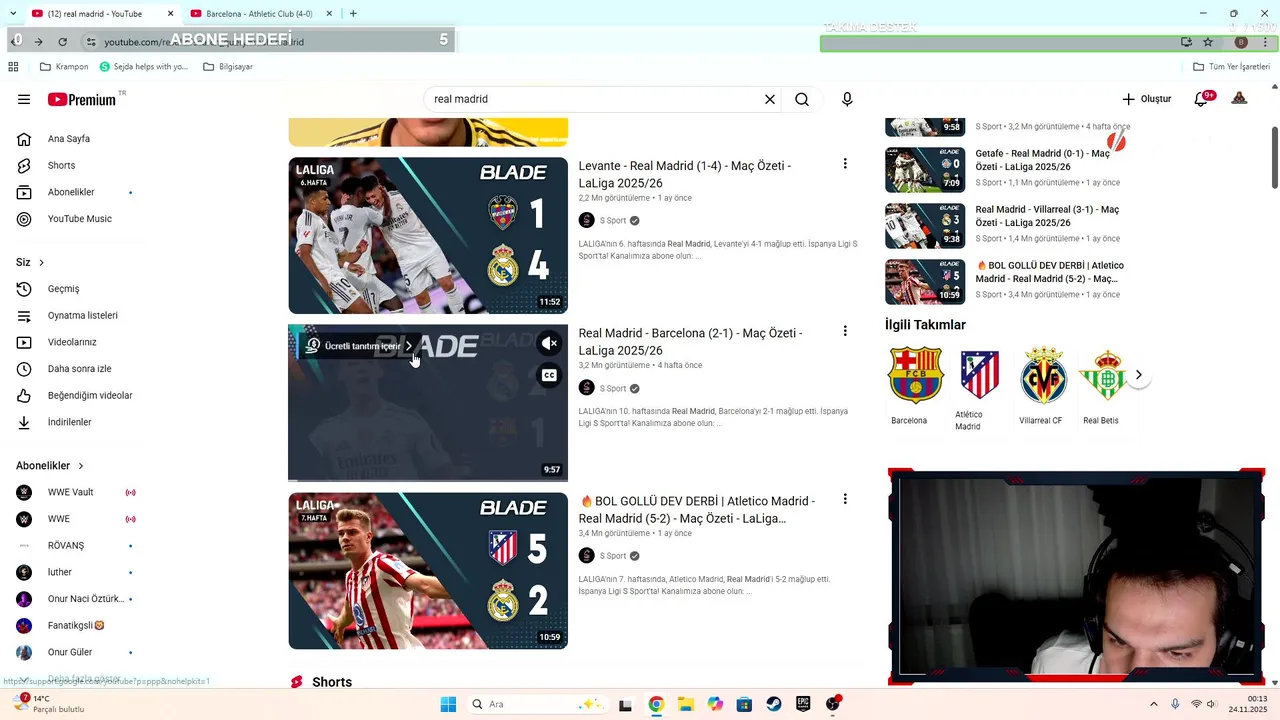Open the Levante - Real Madrid video thumbnail

coord(428,235)
